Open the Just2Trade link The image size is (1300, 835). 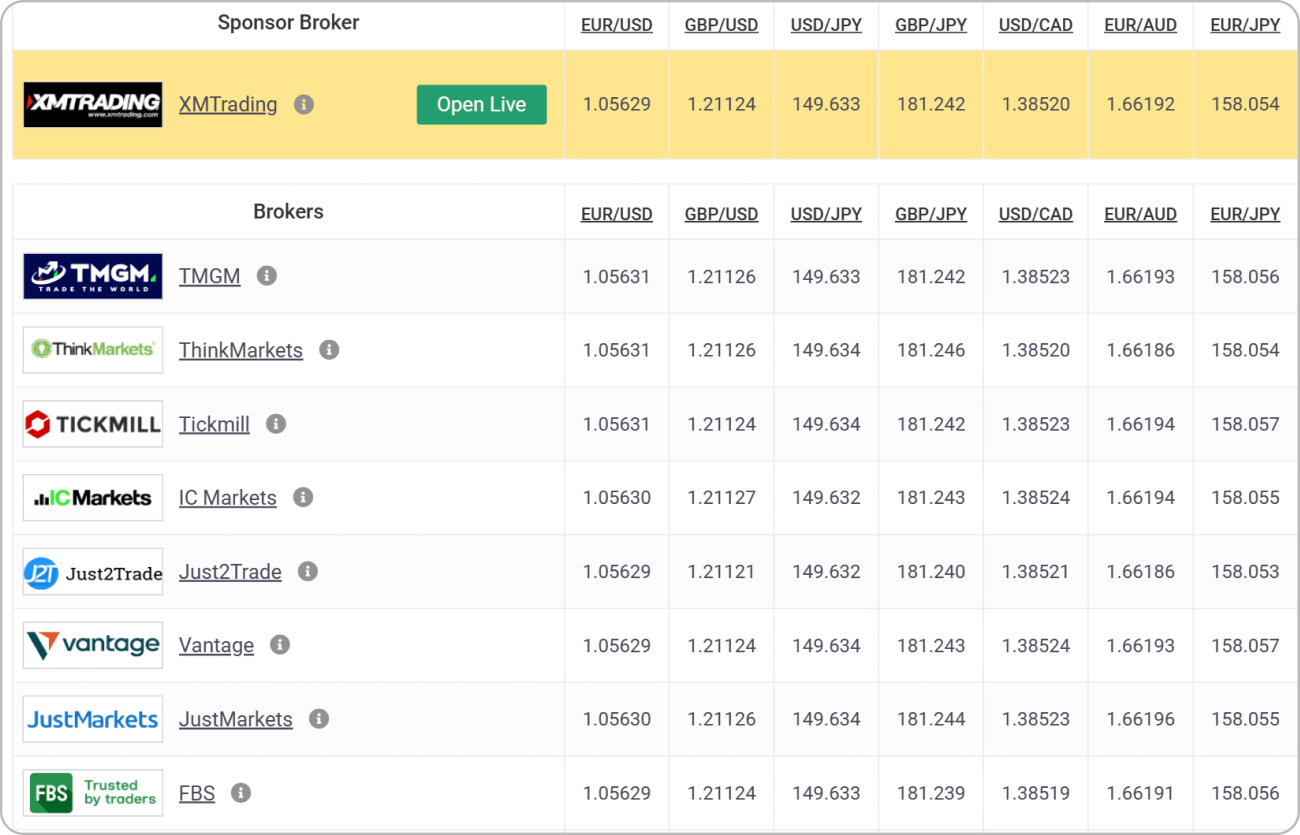[230, 571]
